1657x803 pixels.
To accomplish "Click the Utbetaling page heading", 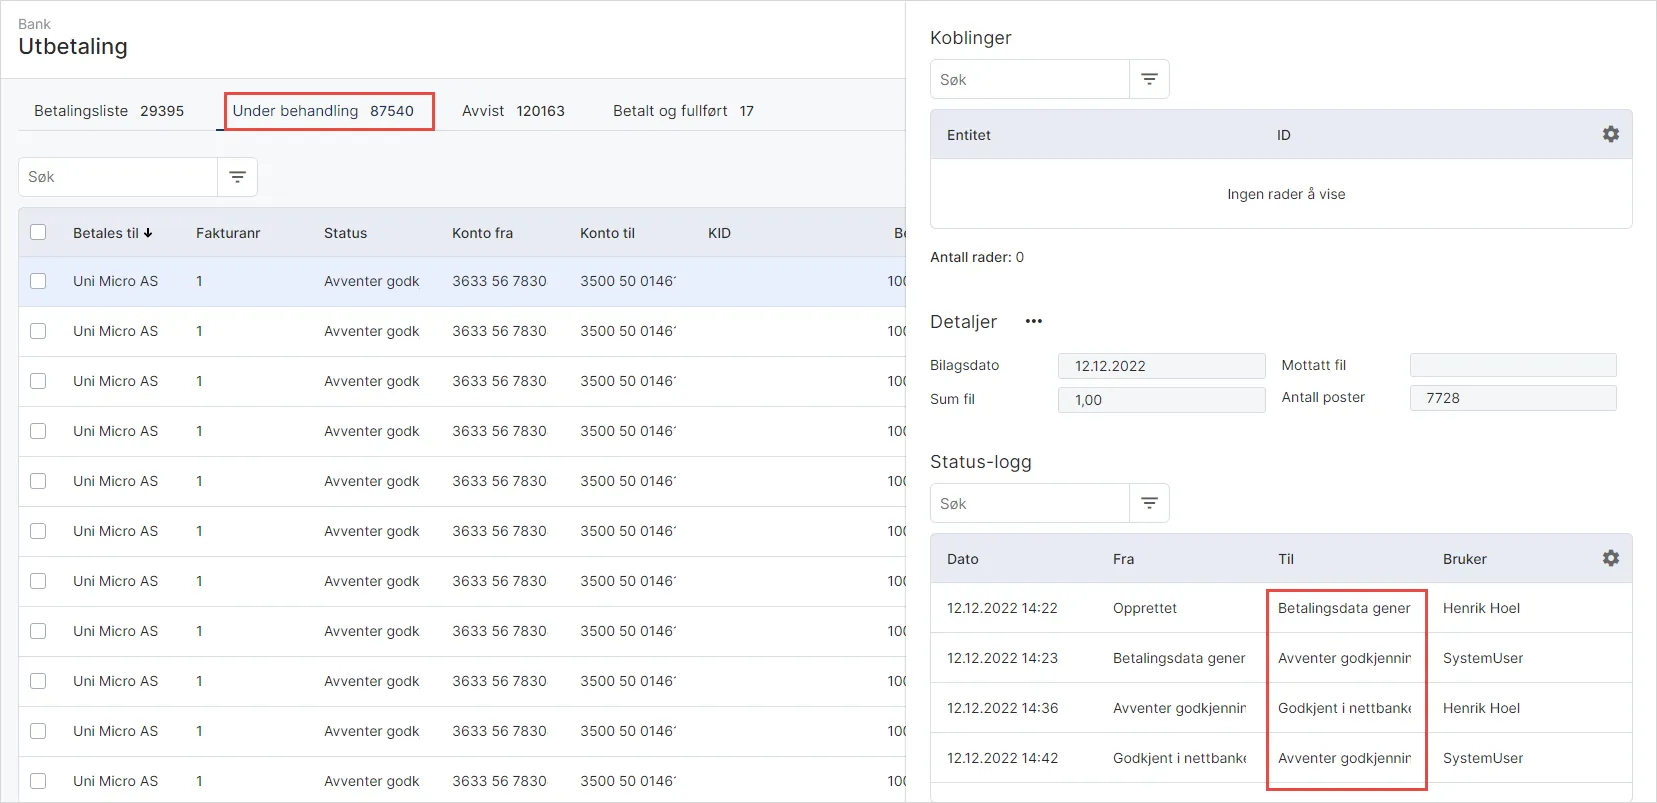I will coord(73,47).
